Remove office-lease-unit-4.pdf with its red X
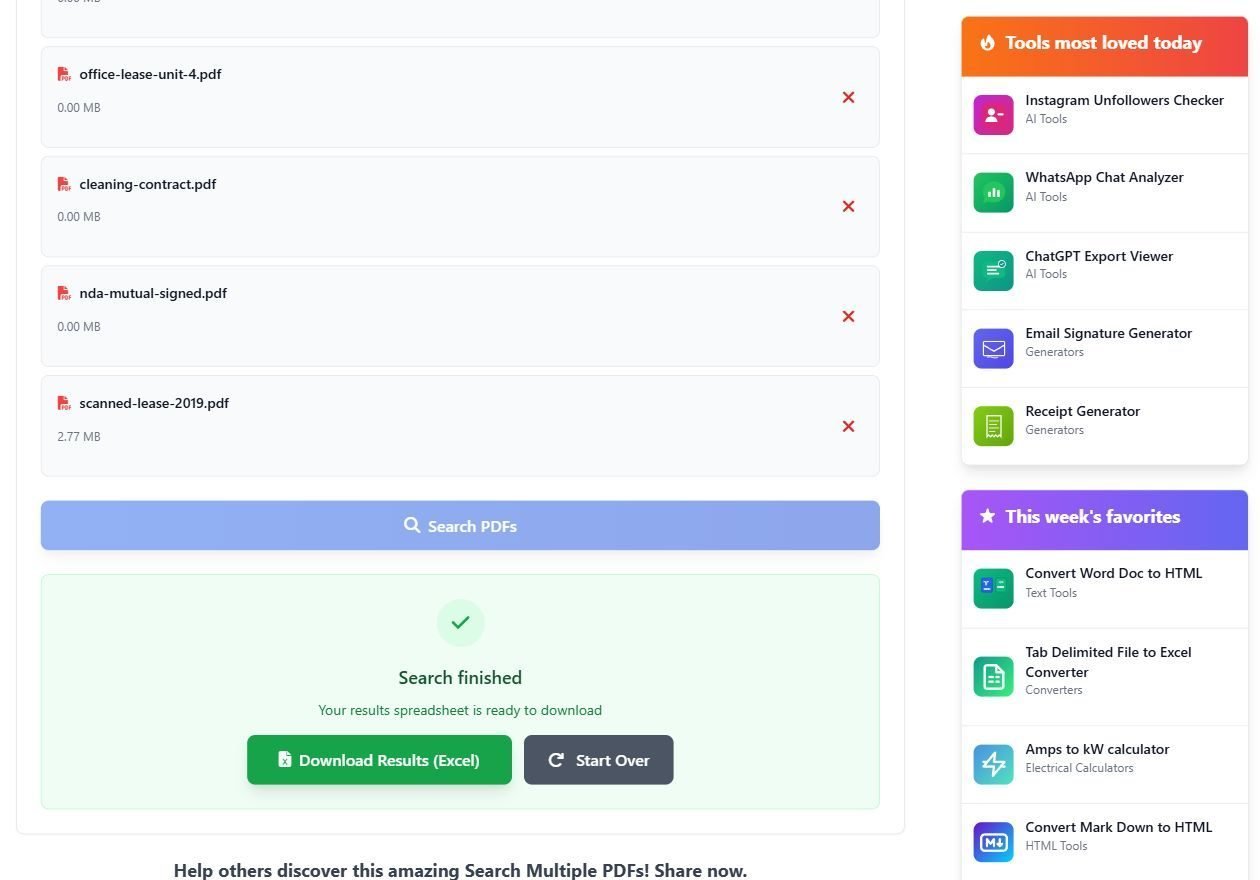 coord(848,97)
